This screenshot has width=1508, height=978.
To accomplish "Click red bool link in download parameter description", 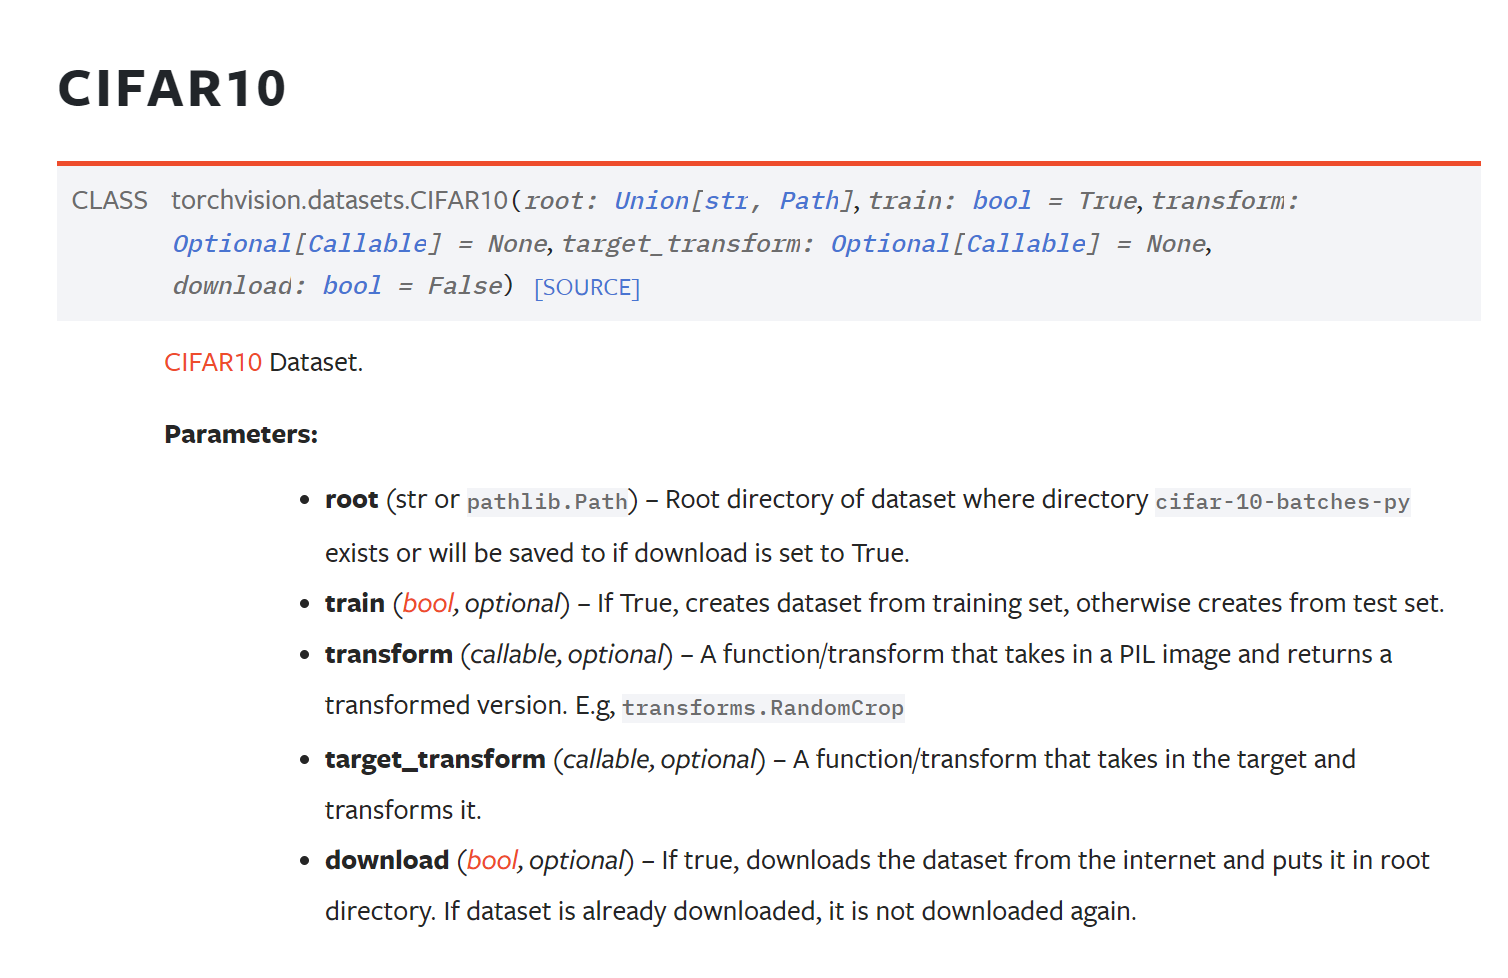I will tap(492, 860).
